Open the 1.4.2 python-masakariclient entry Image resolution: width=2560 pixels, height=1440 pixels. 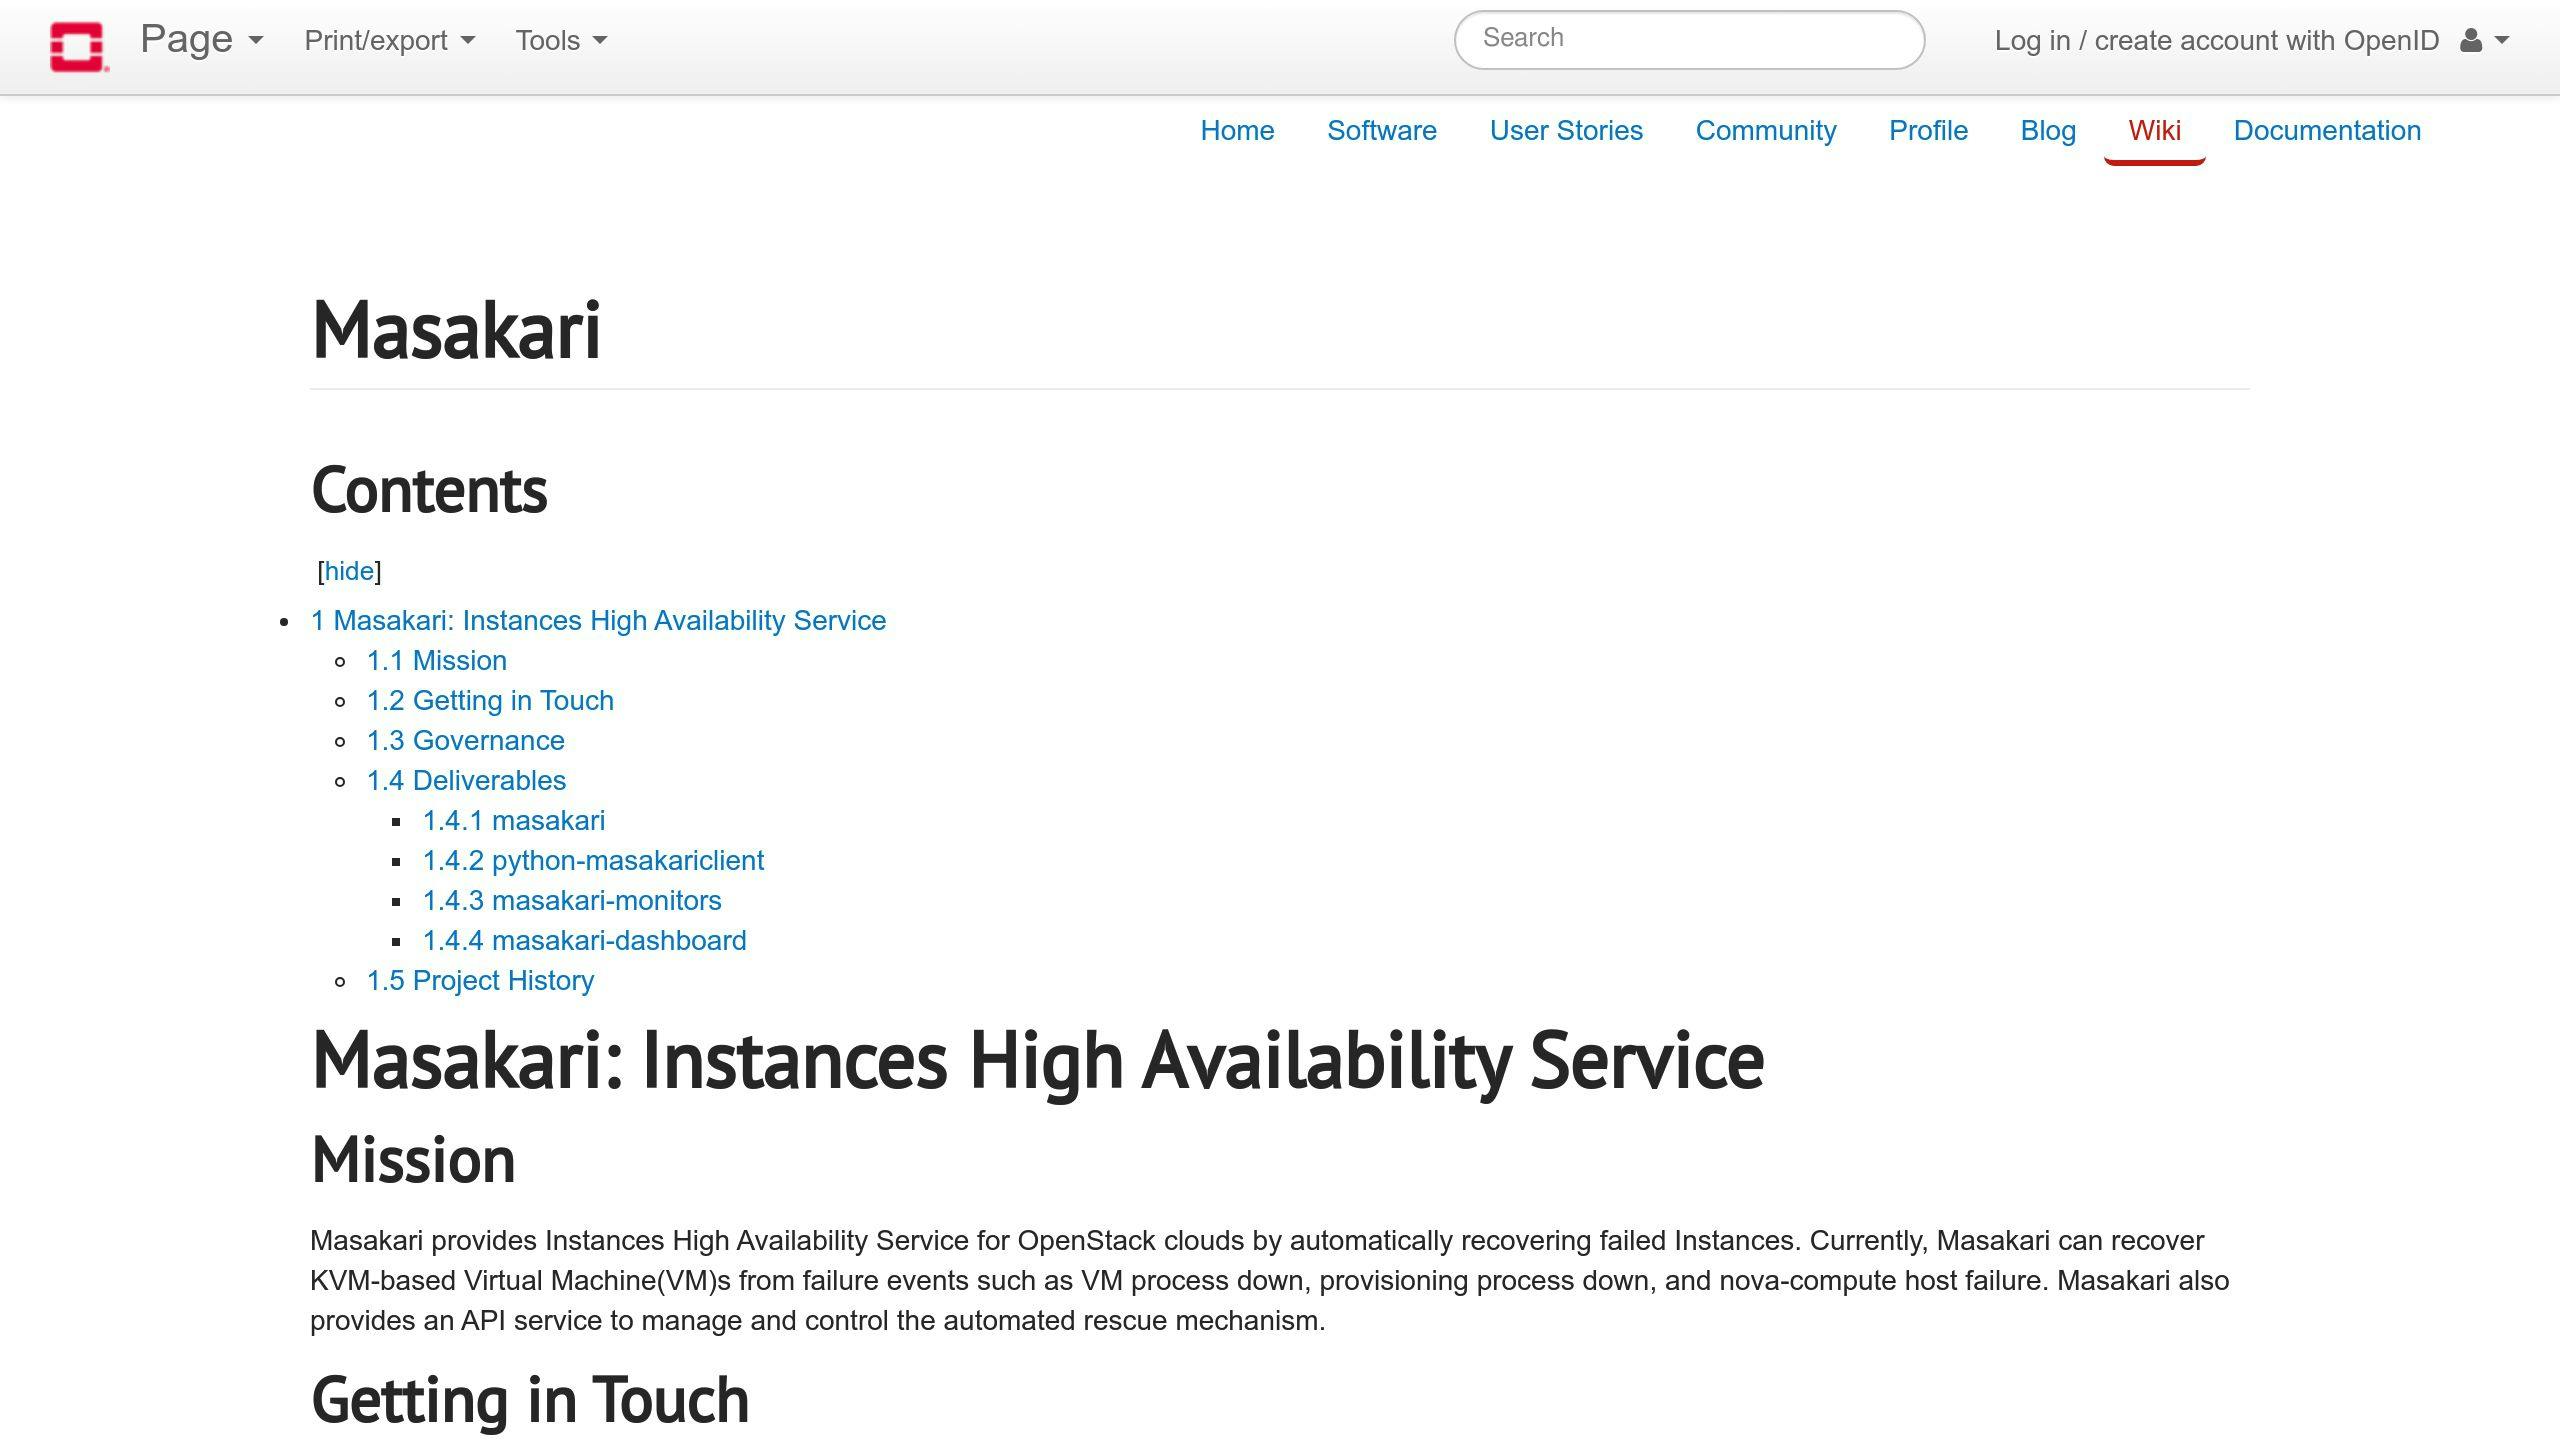[x=593, y=861]
